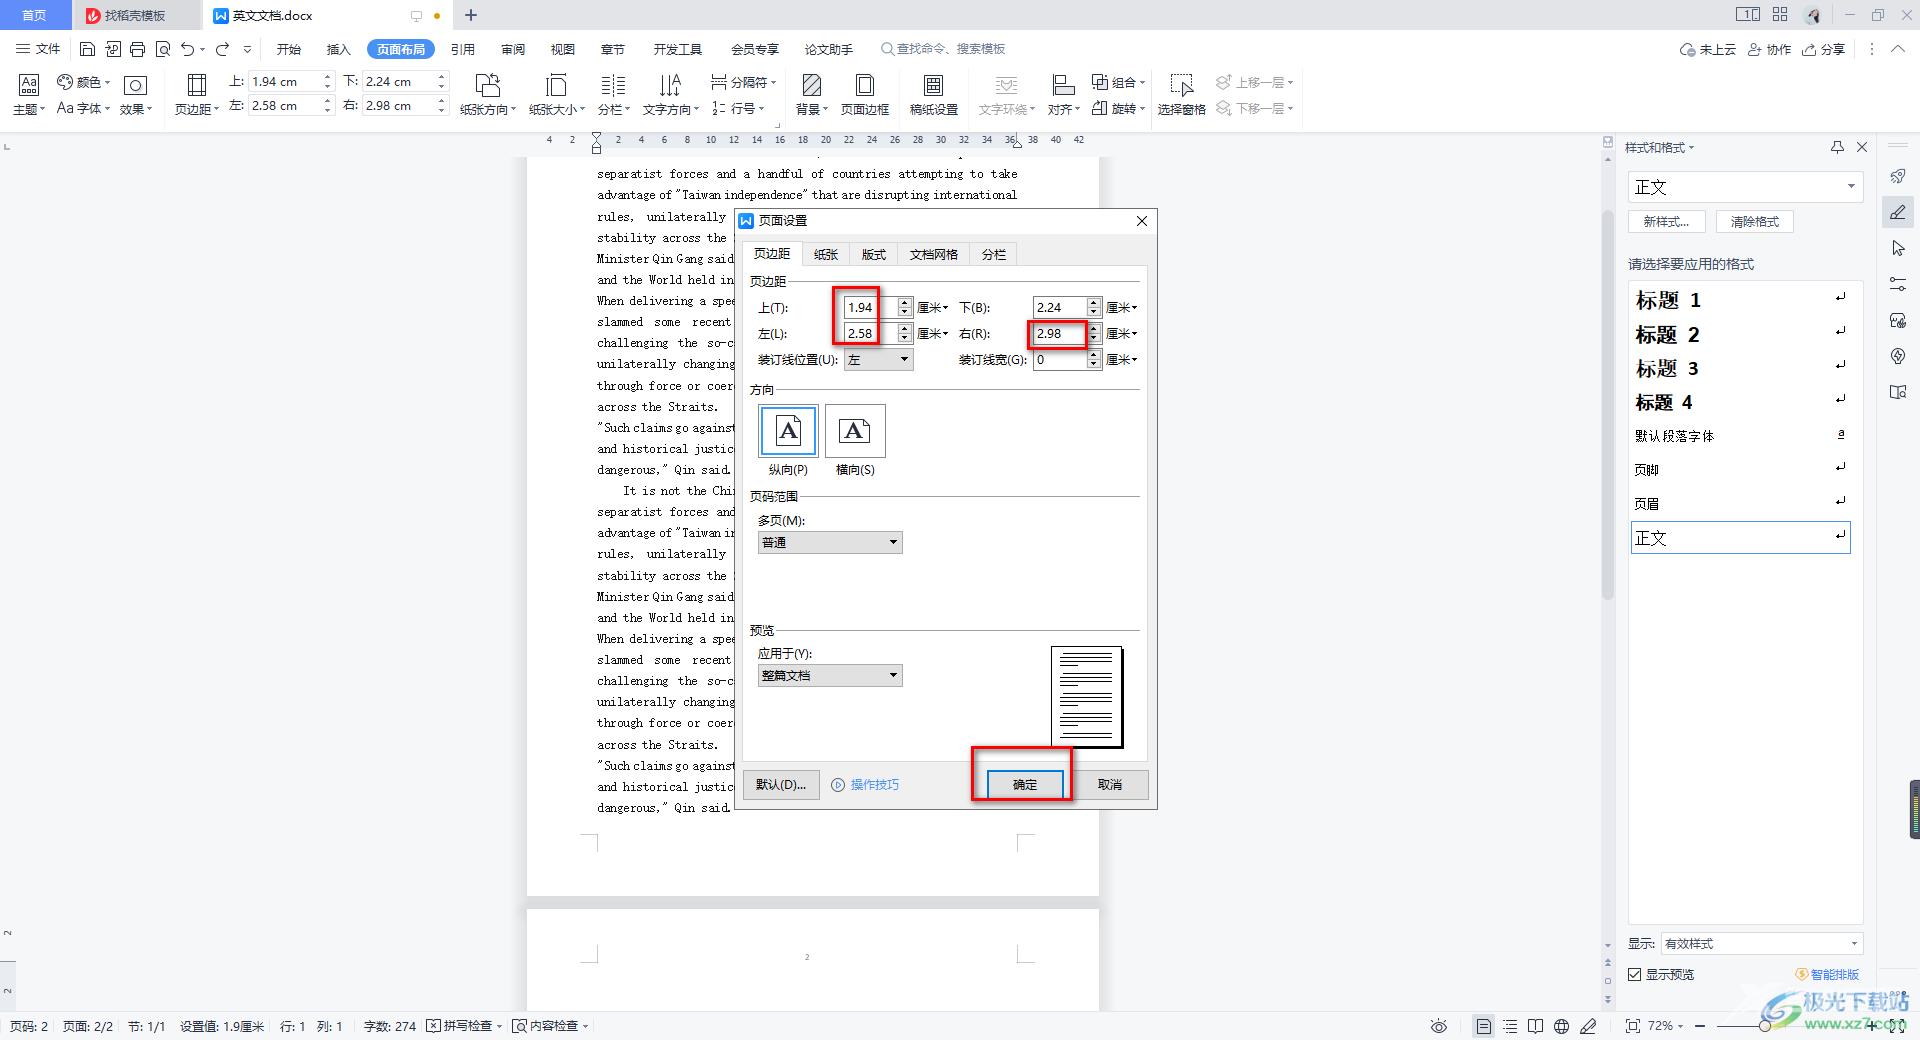
Task: Click the zoom out minus button
Action: (x=1700, y=1026)
